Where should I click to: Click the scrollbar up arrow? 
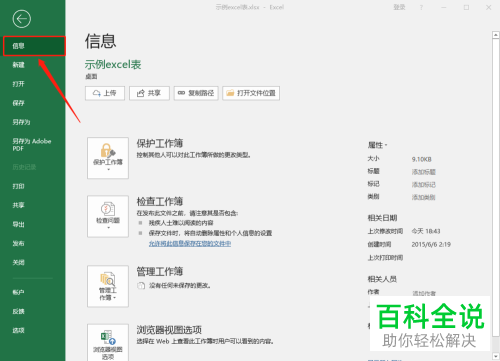[496, 35]
